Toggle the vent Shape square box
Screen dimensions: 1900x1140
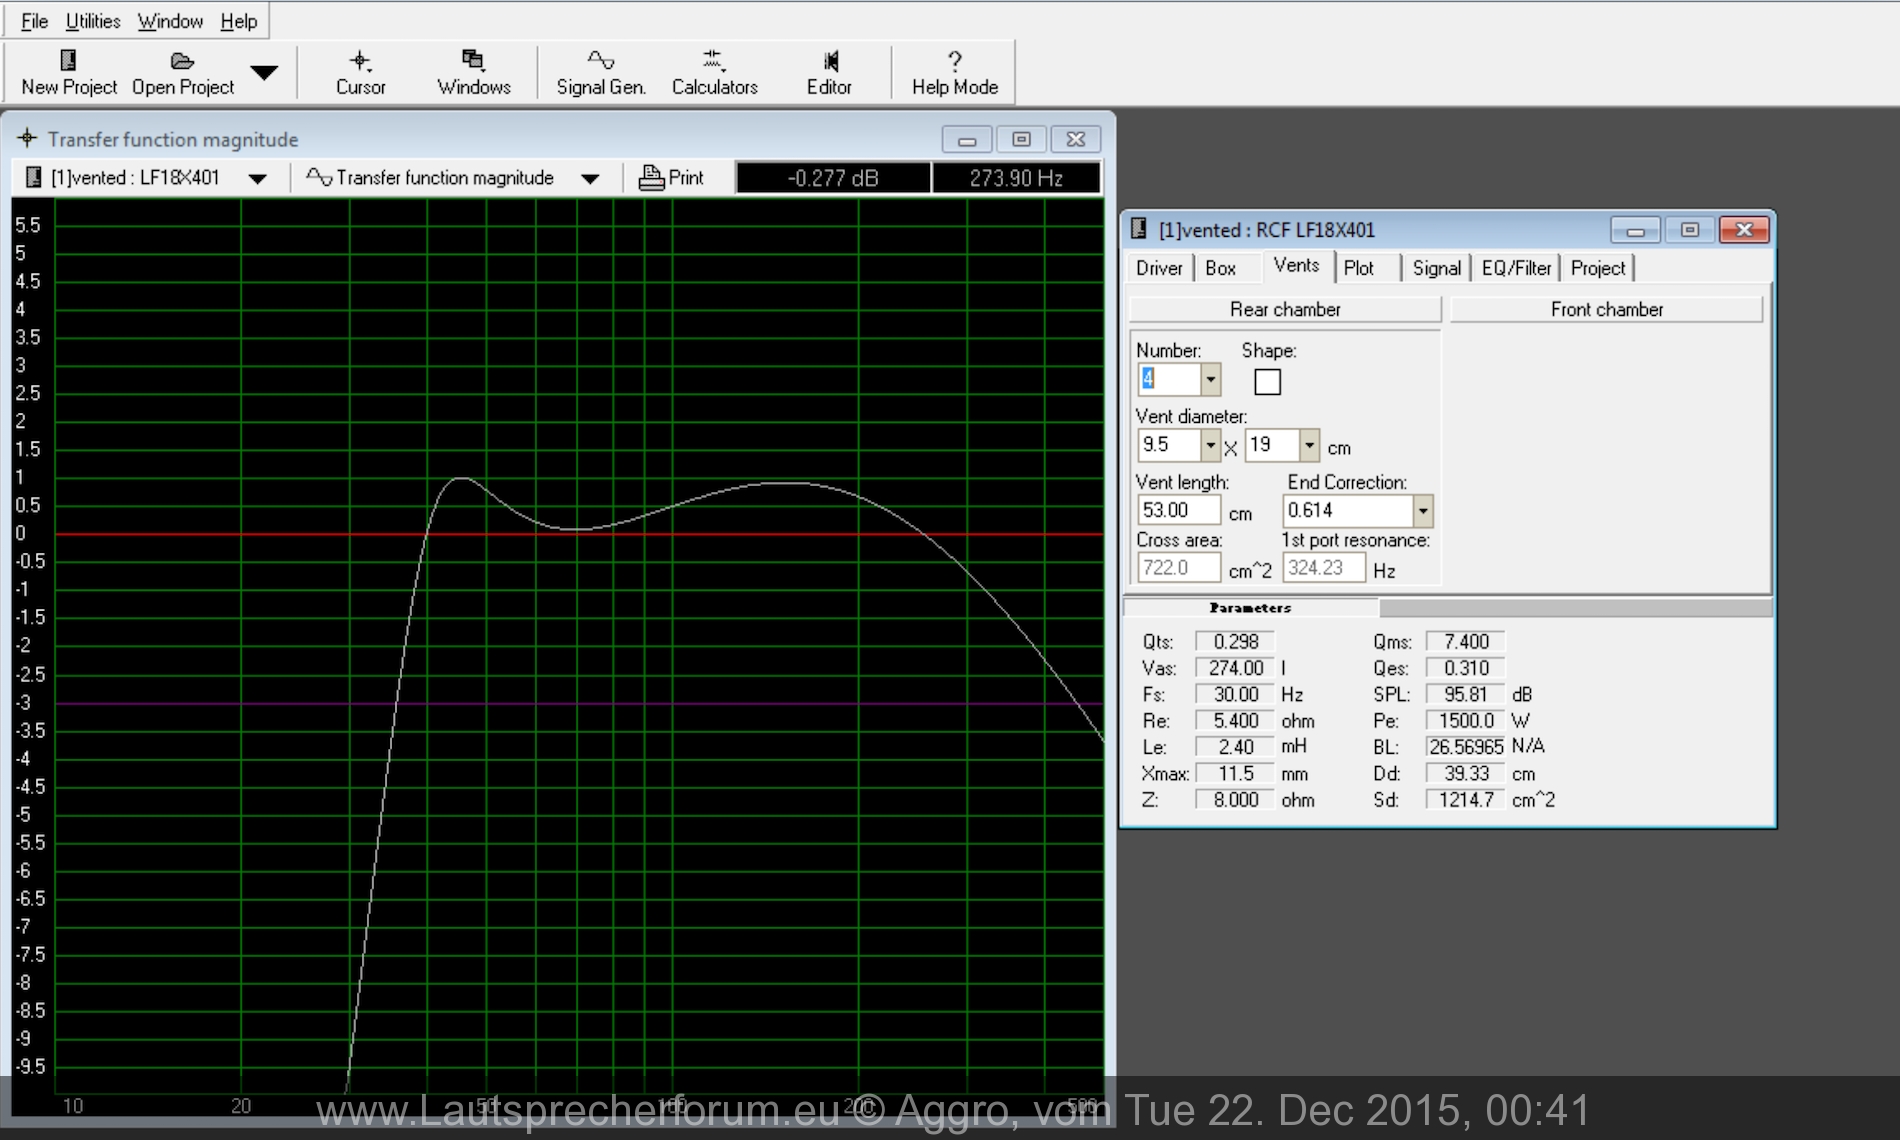click(1267, 382)
